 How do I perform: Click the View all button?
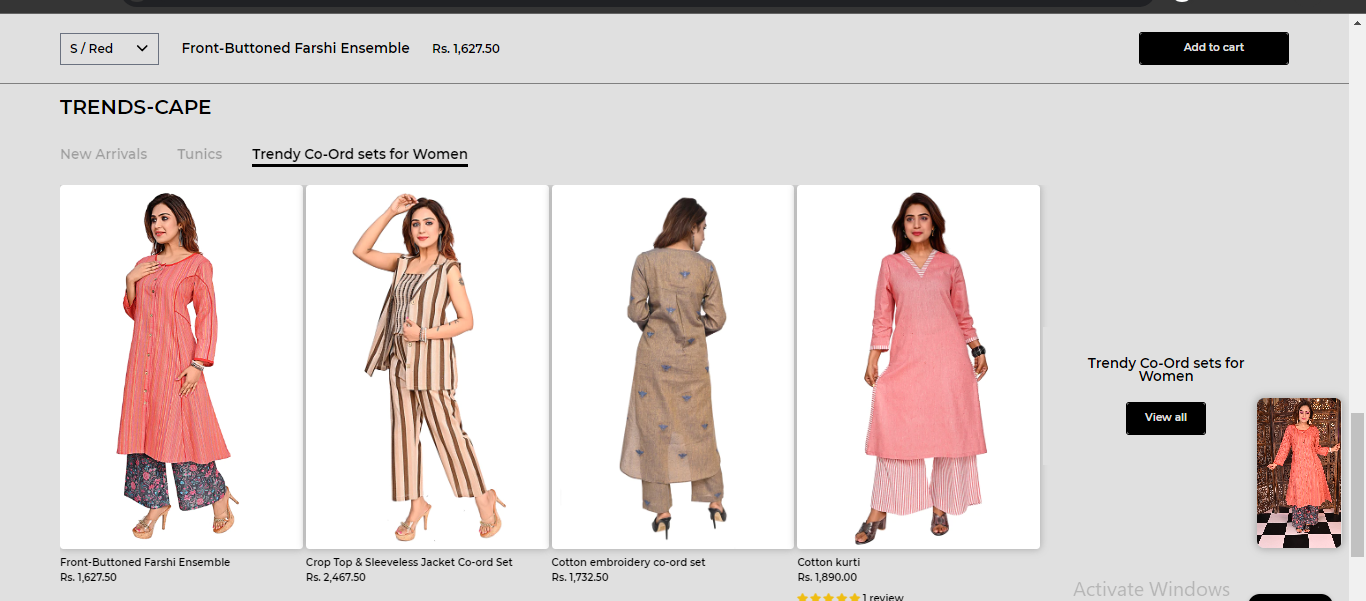(x=1165, y=418)
